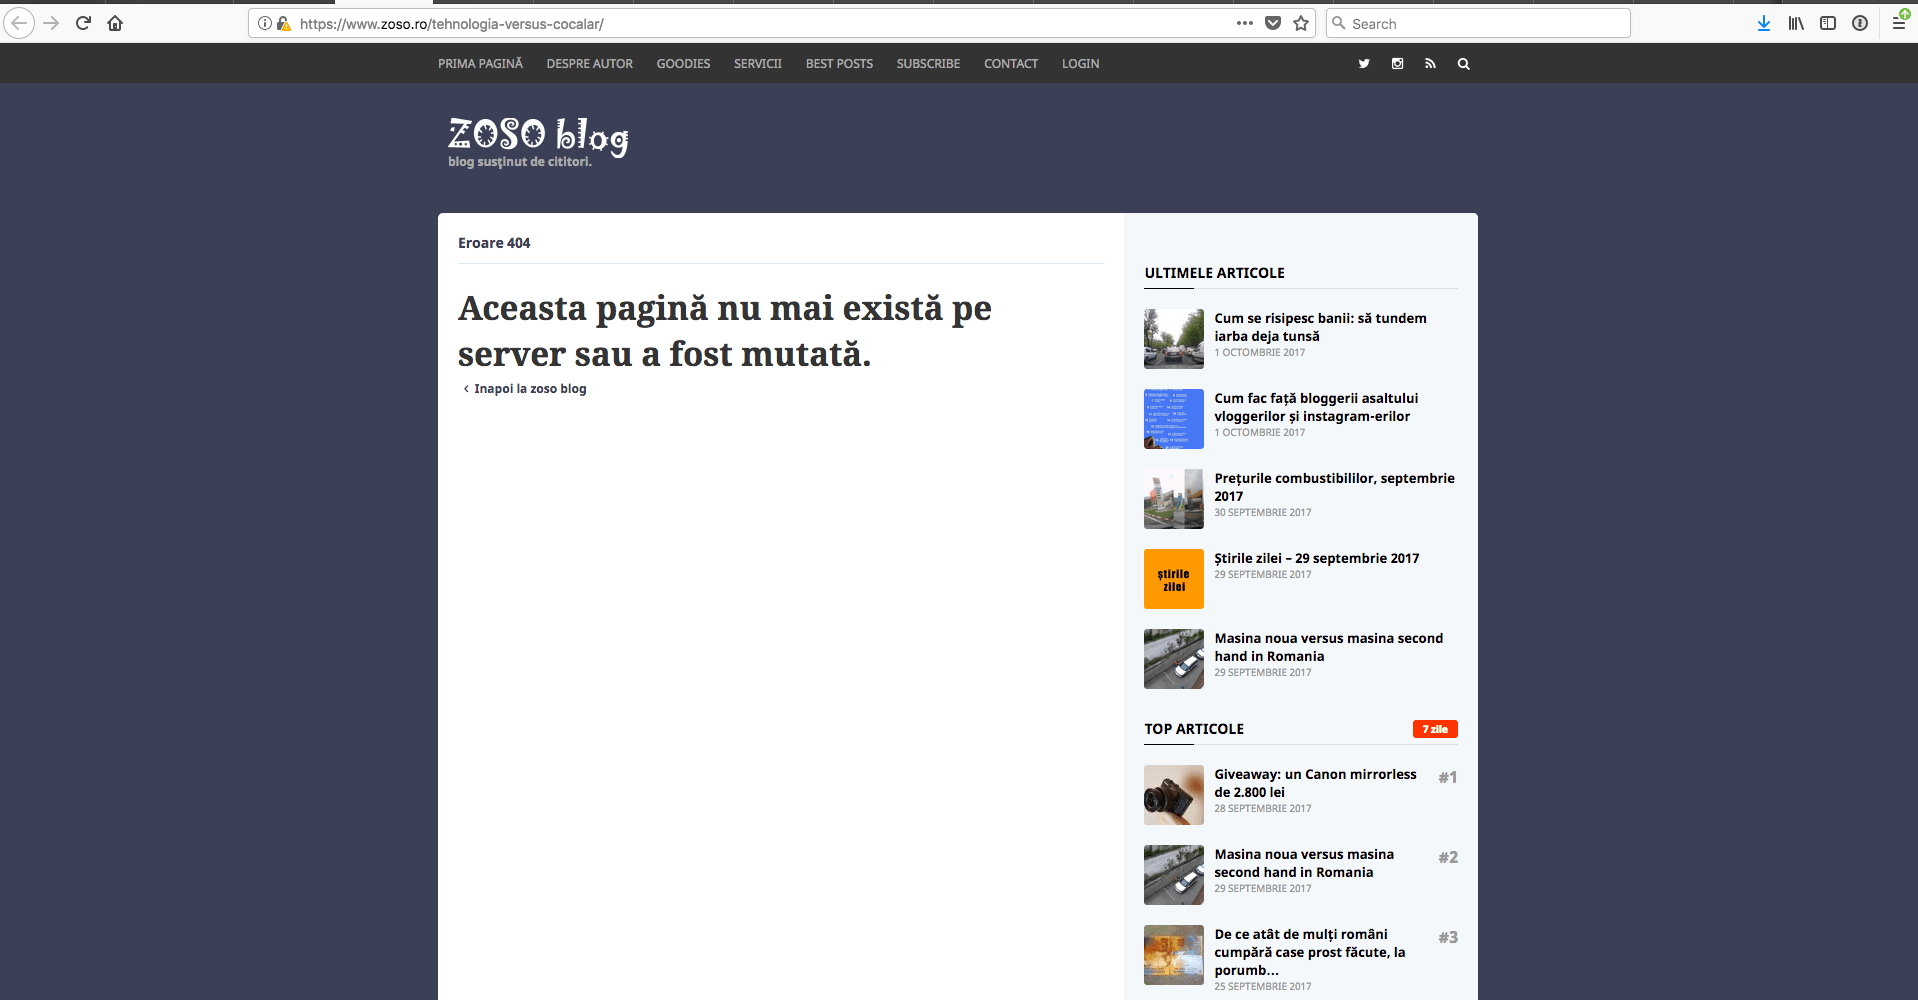1918x1000 pixels.
Task: Show the library bookshelf menu
Action: pos(1796,23)
